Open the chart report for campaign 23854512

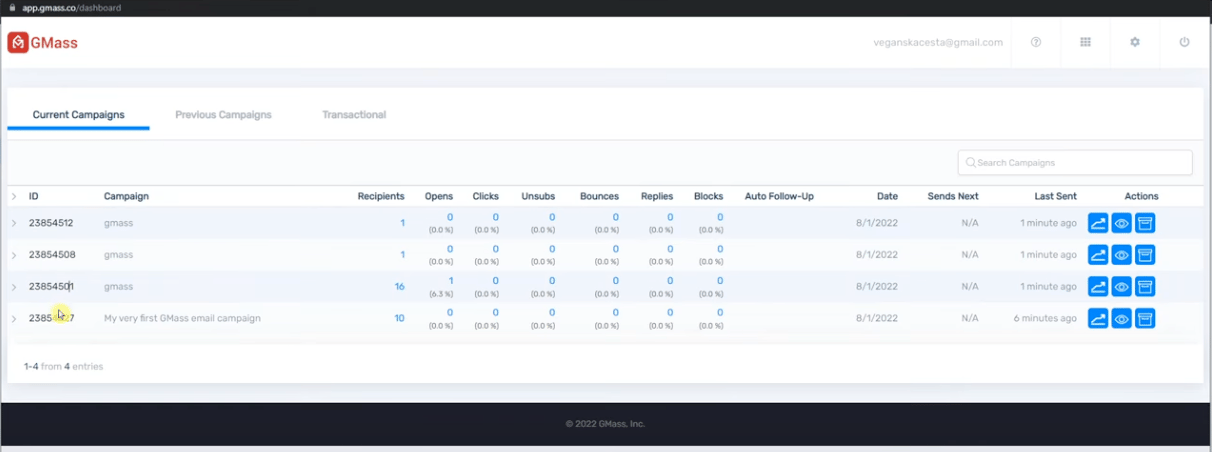1098,223
